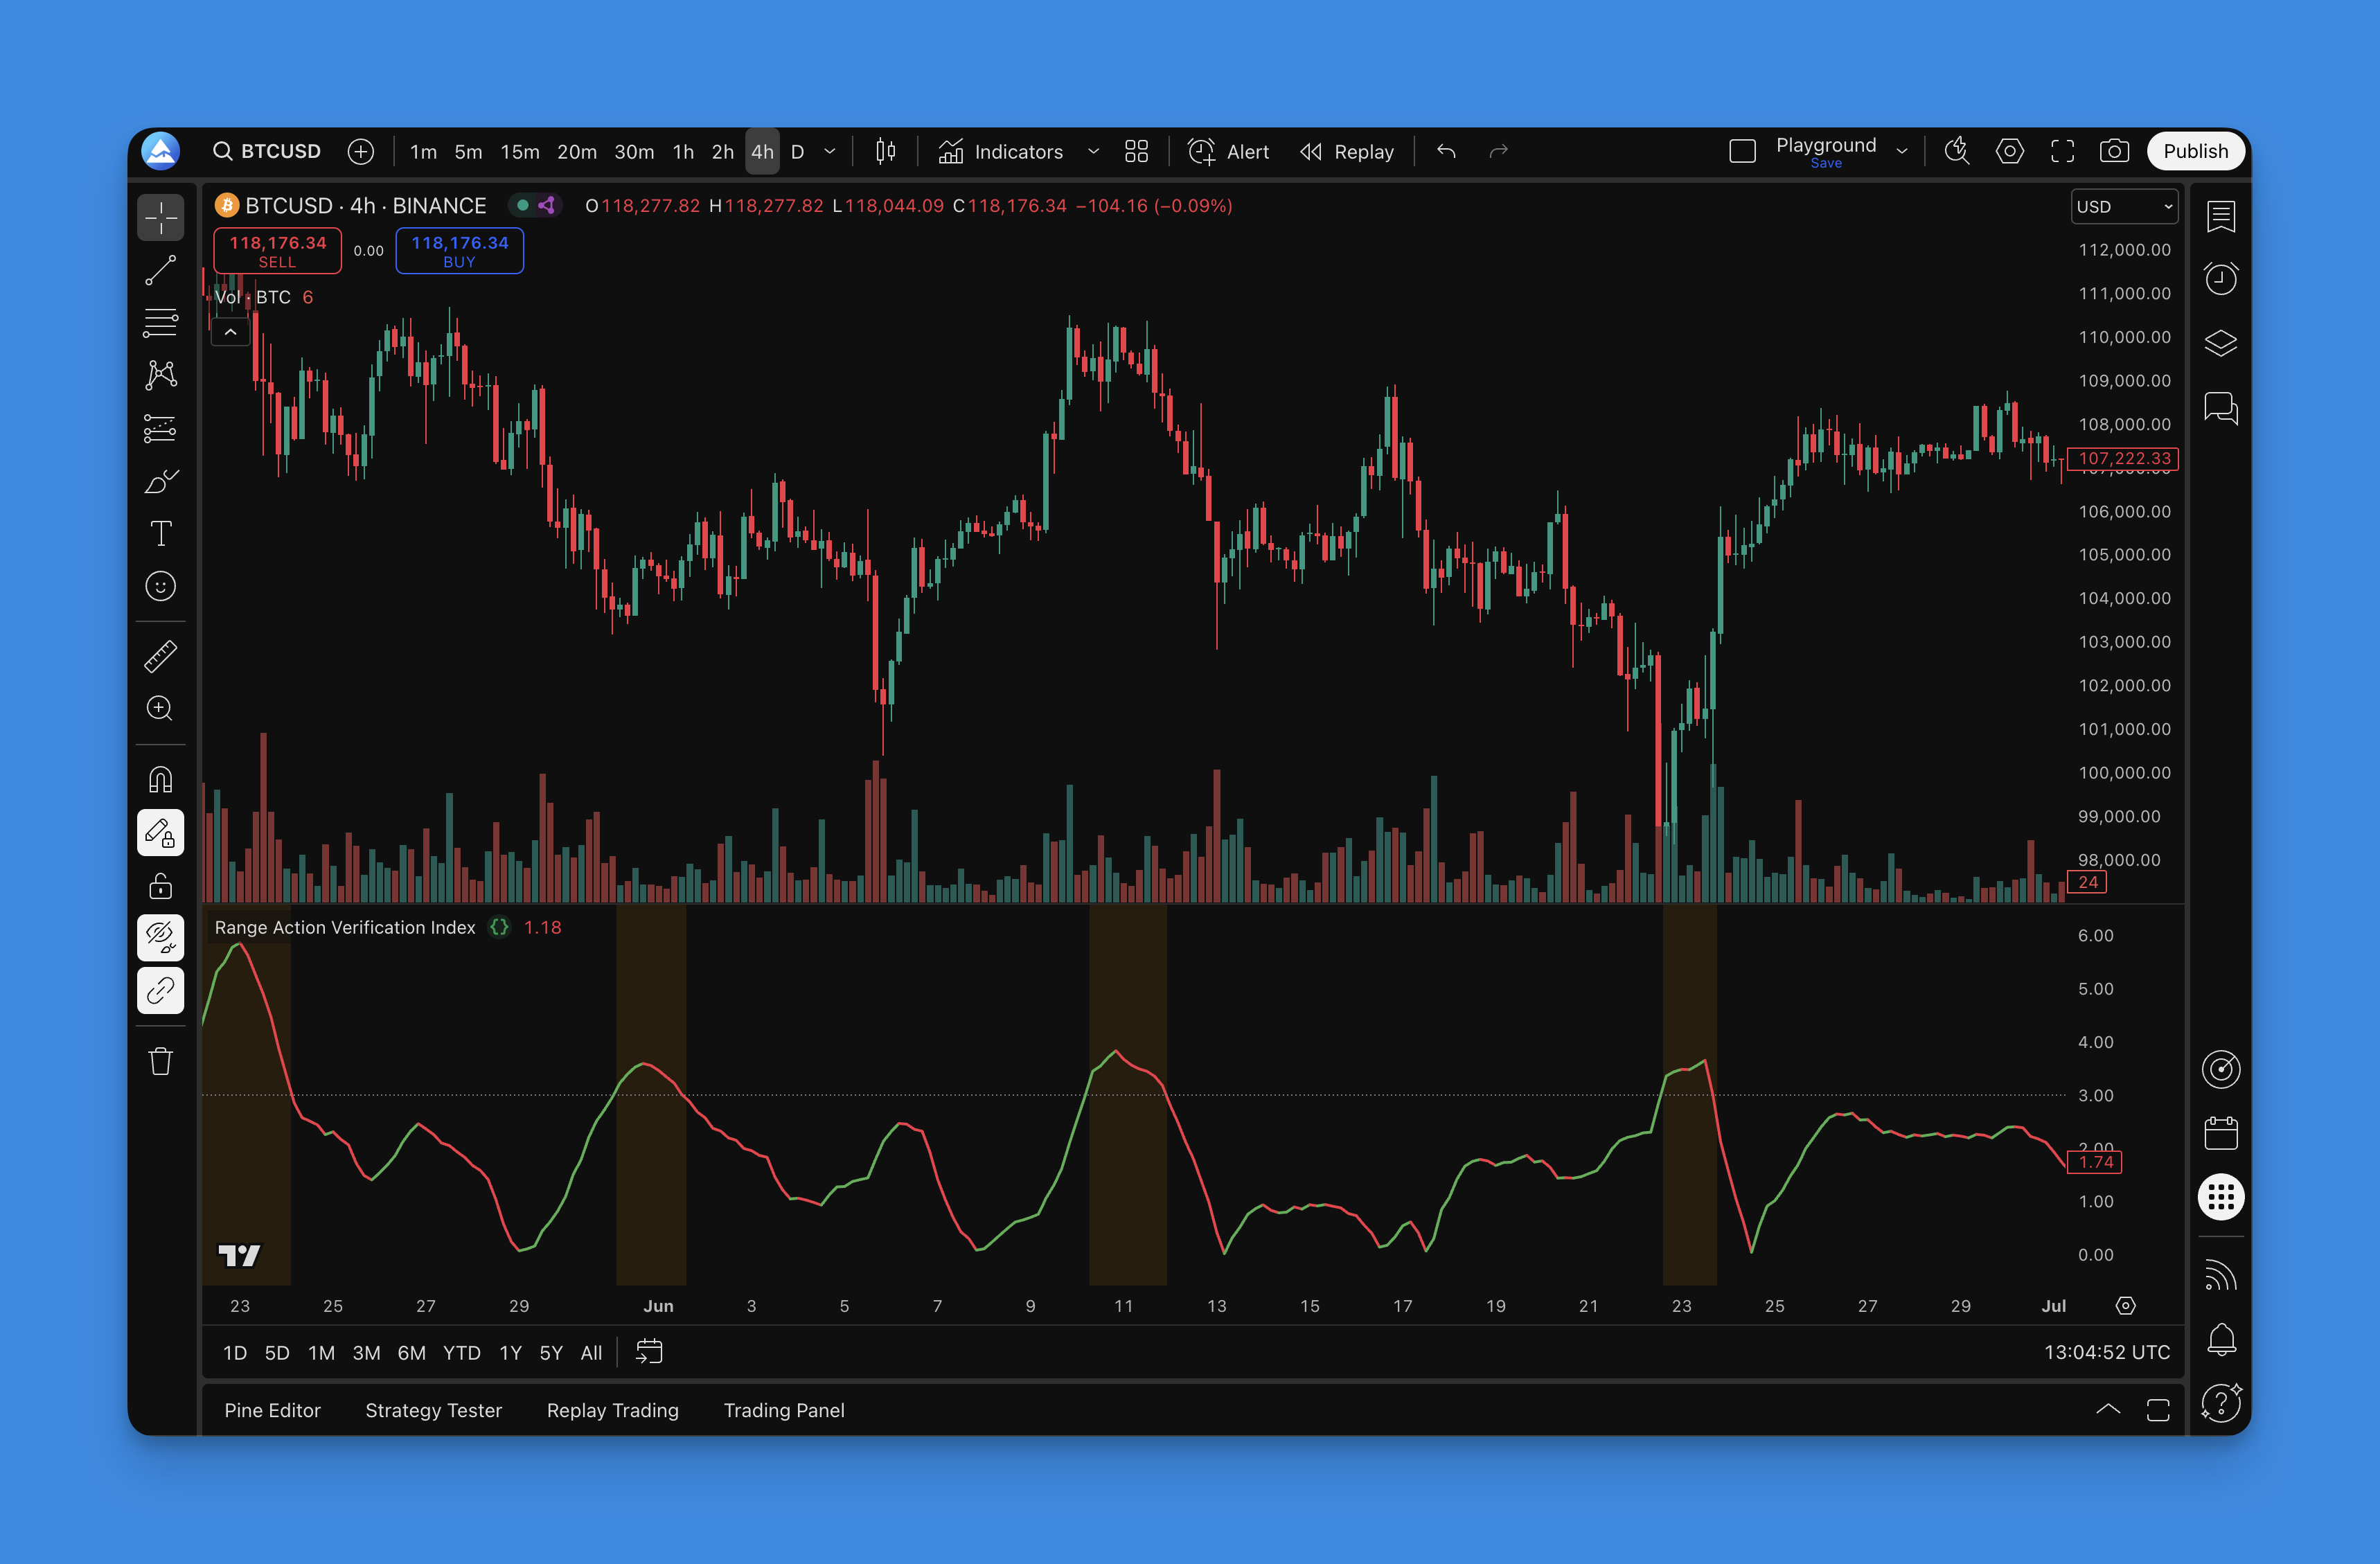Click the Publish button
2380x1564 pixels.
click(x=2196, y=151)
